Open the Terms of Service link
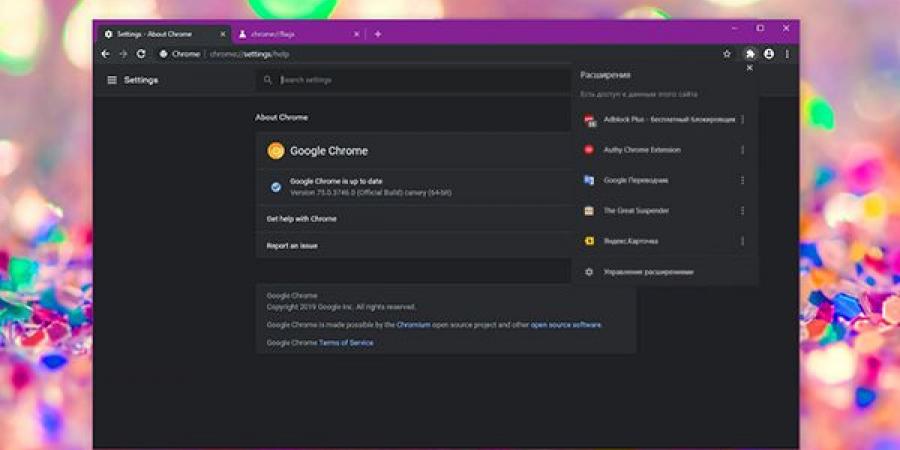 tap(346, 342)
